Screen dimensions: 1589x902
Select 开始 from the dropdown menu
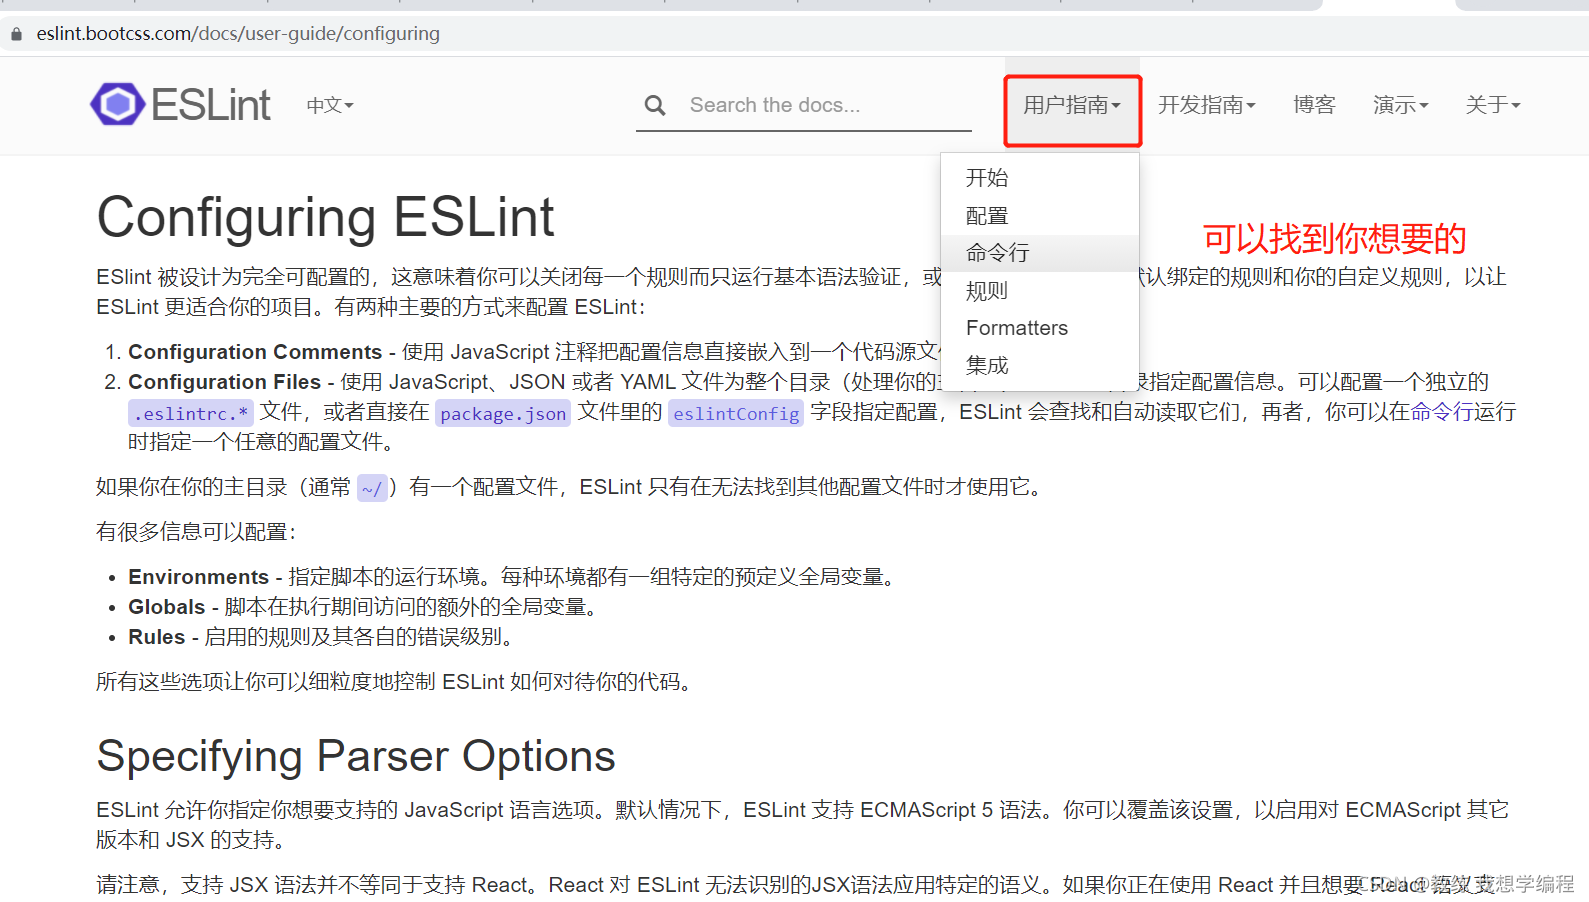1040,178
